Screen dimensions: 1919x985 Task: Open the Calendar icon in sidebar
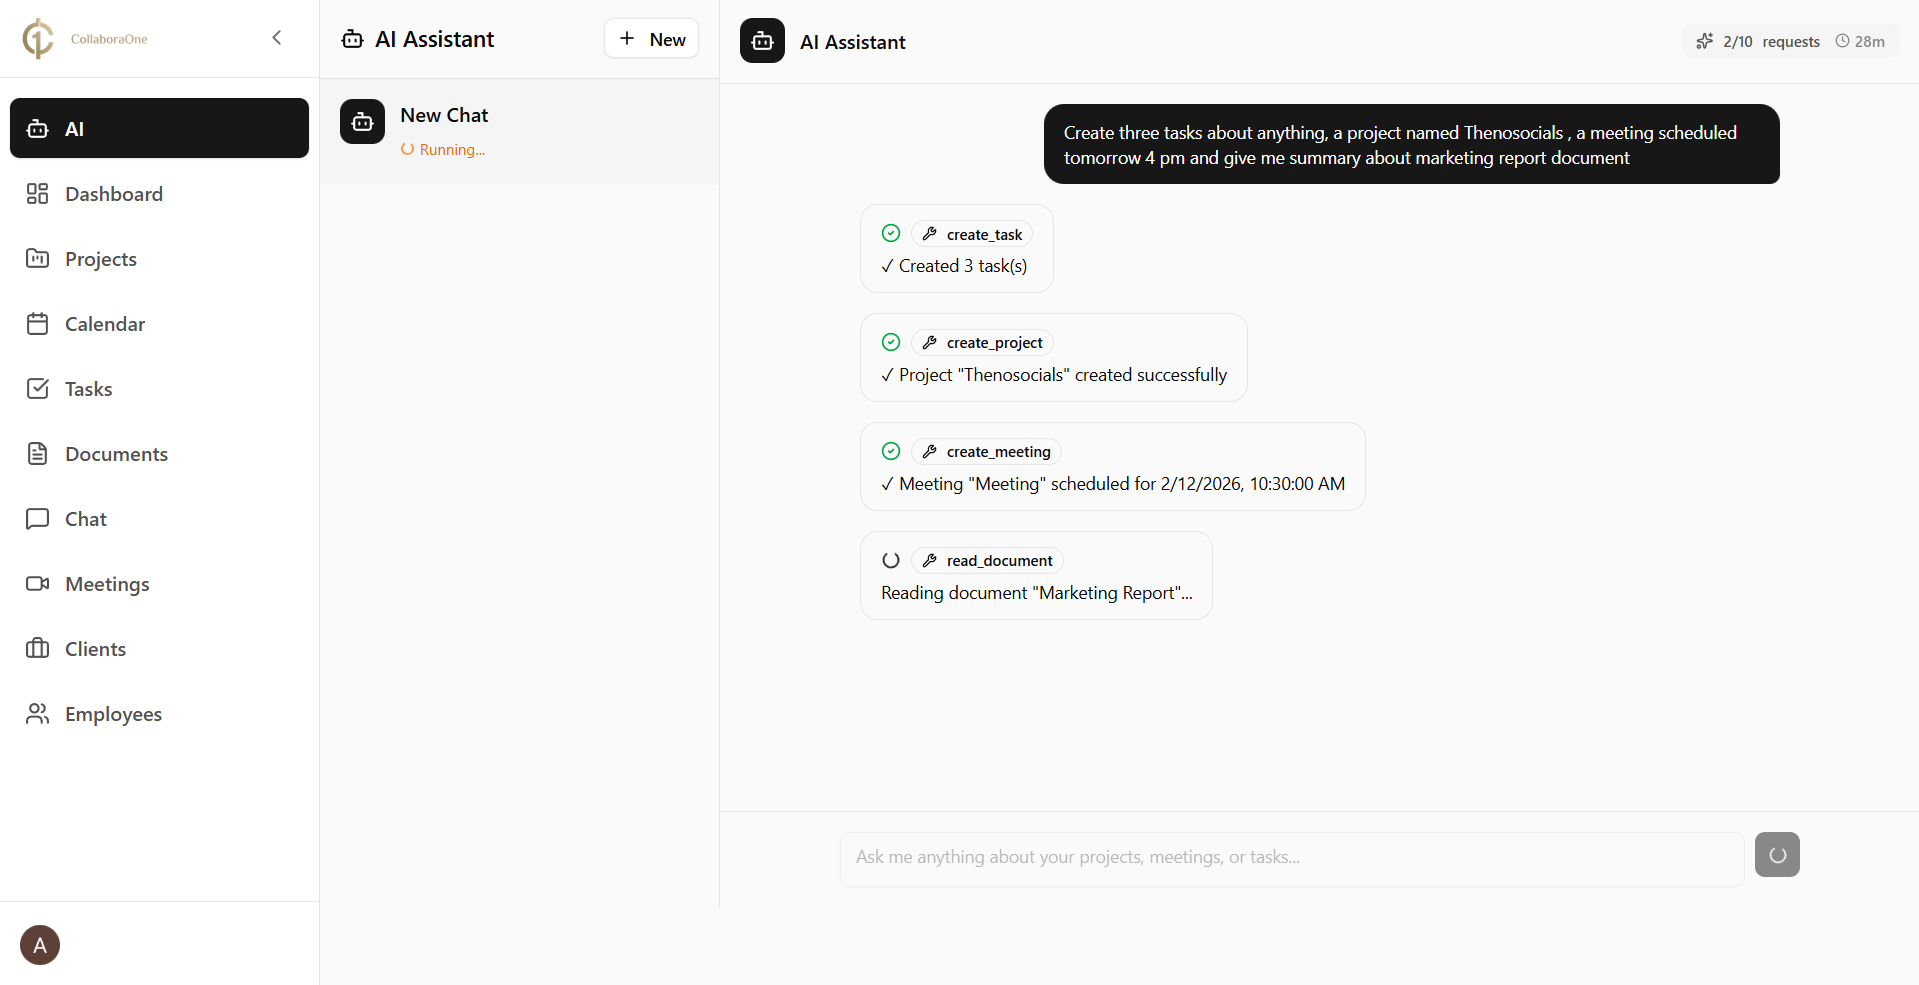point(37,323)
